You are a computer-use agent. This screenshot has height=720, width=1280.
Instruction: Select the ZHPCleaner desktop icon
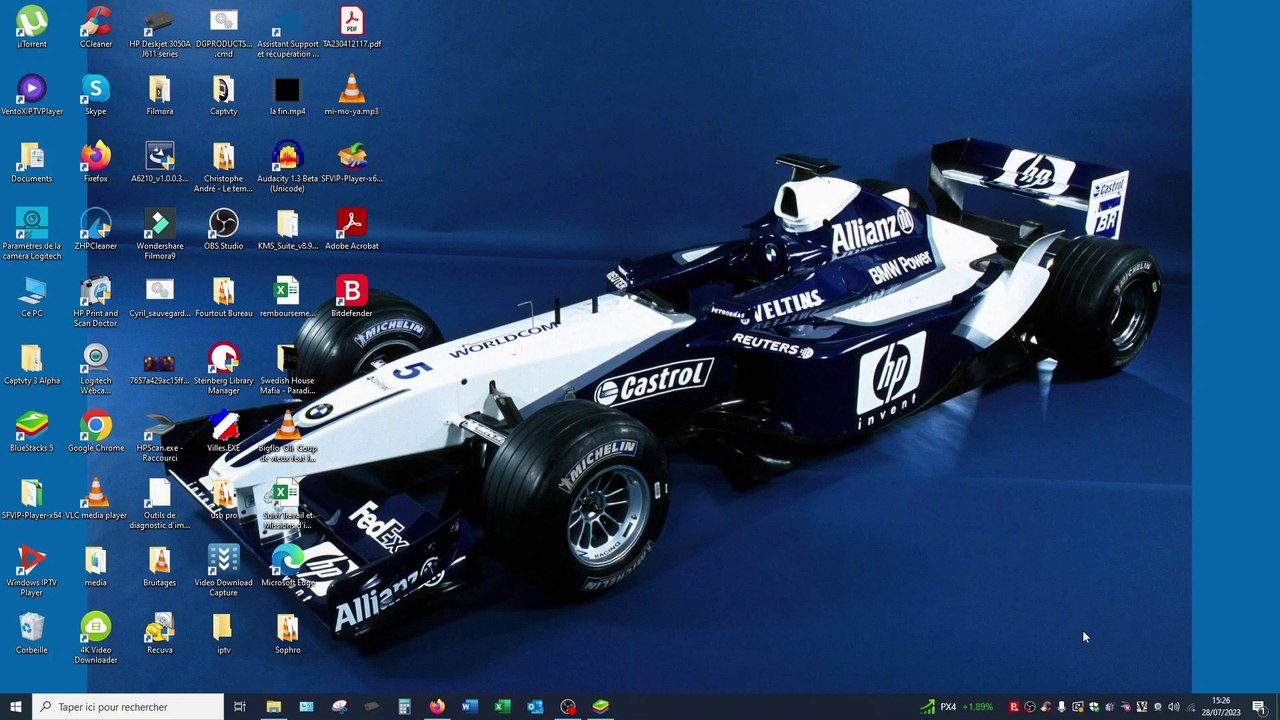[x=96, y=229]
